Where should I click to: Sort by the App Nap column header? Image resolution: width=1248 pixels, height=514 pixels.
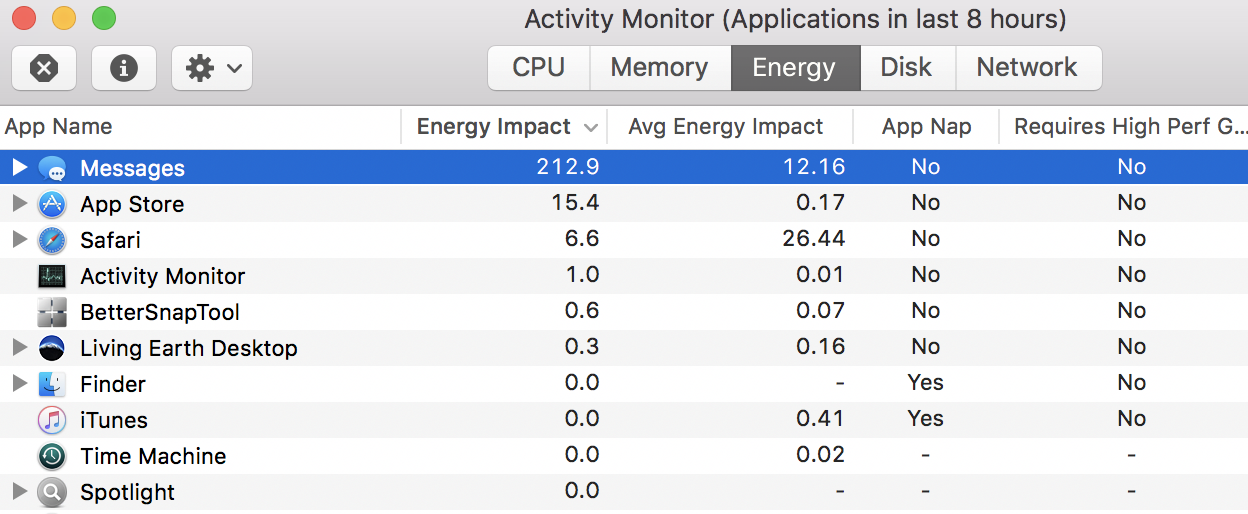[926, 127]
